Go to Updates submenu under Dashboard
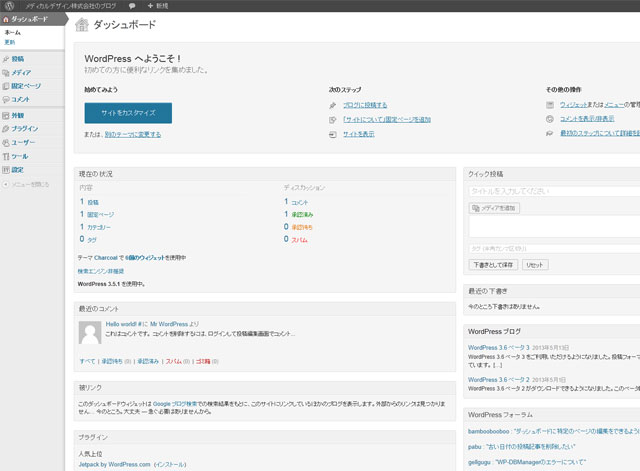The height and width of the screenshot is (471, 640). pyautogui.click(x=10, y=42)
